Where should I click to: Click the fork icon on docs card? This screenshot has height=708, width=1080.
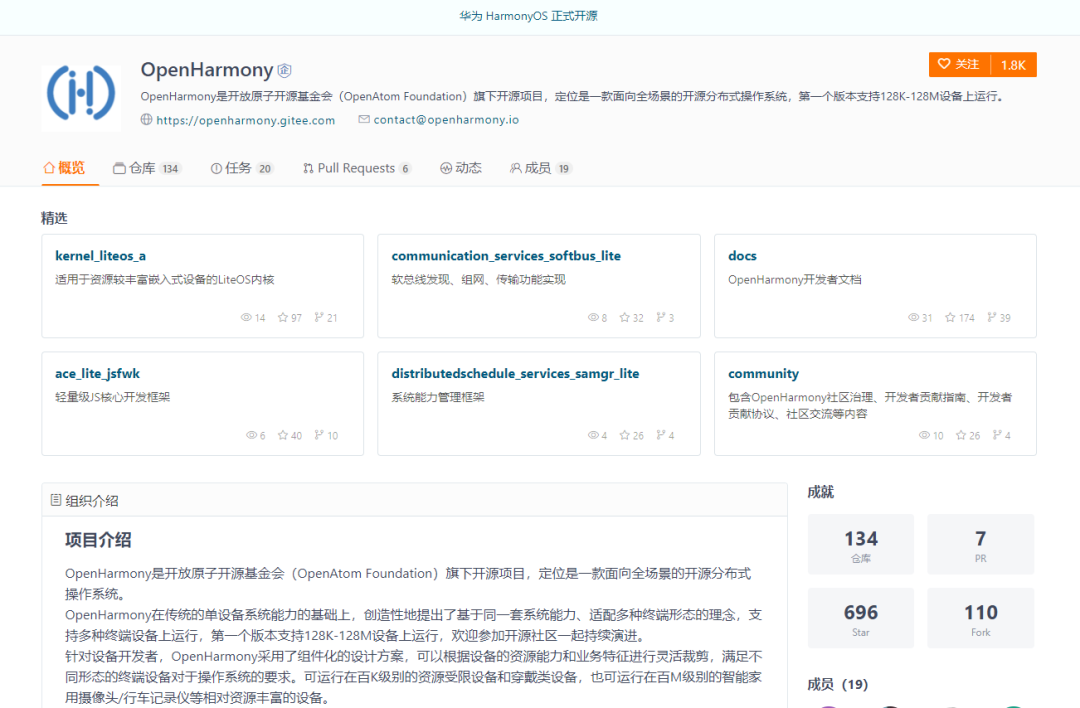(992, 317)
